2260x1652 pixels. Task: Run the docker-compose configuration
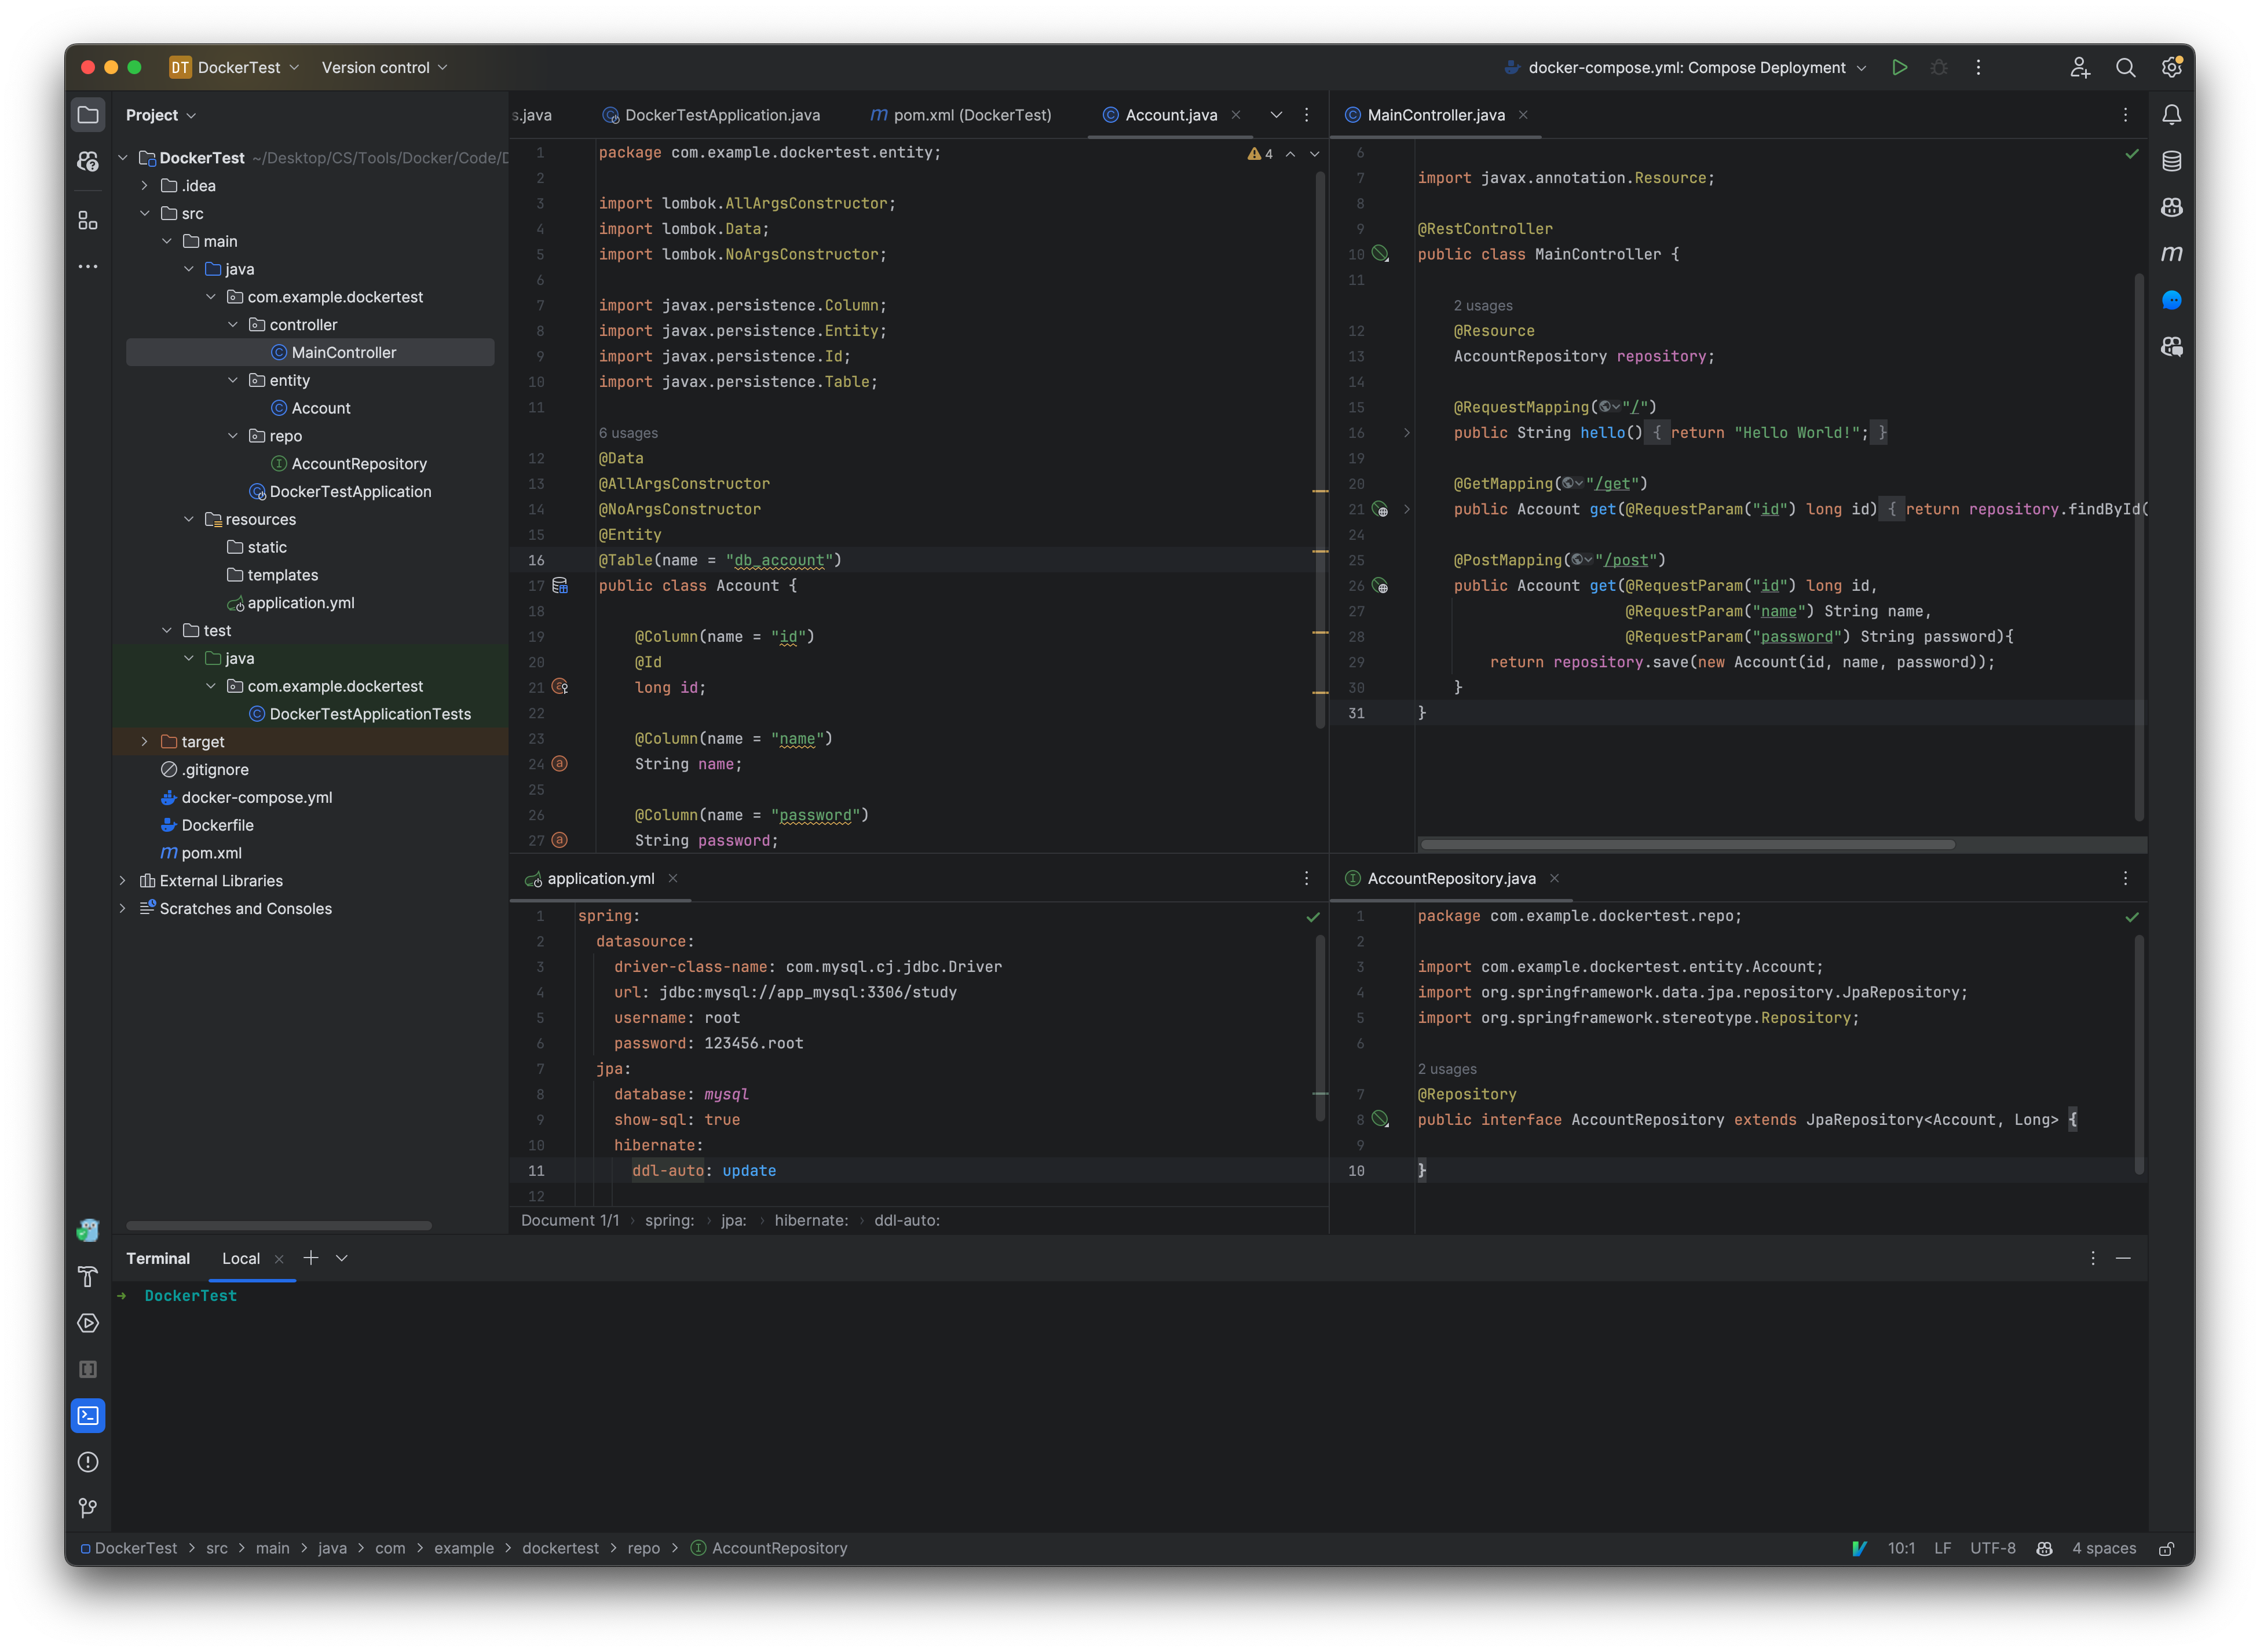point(1899,67)
